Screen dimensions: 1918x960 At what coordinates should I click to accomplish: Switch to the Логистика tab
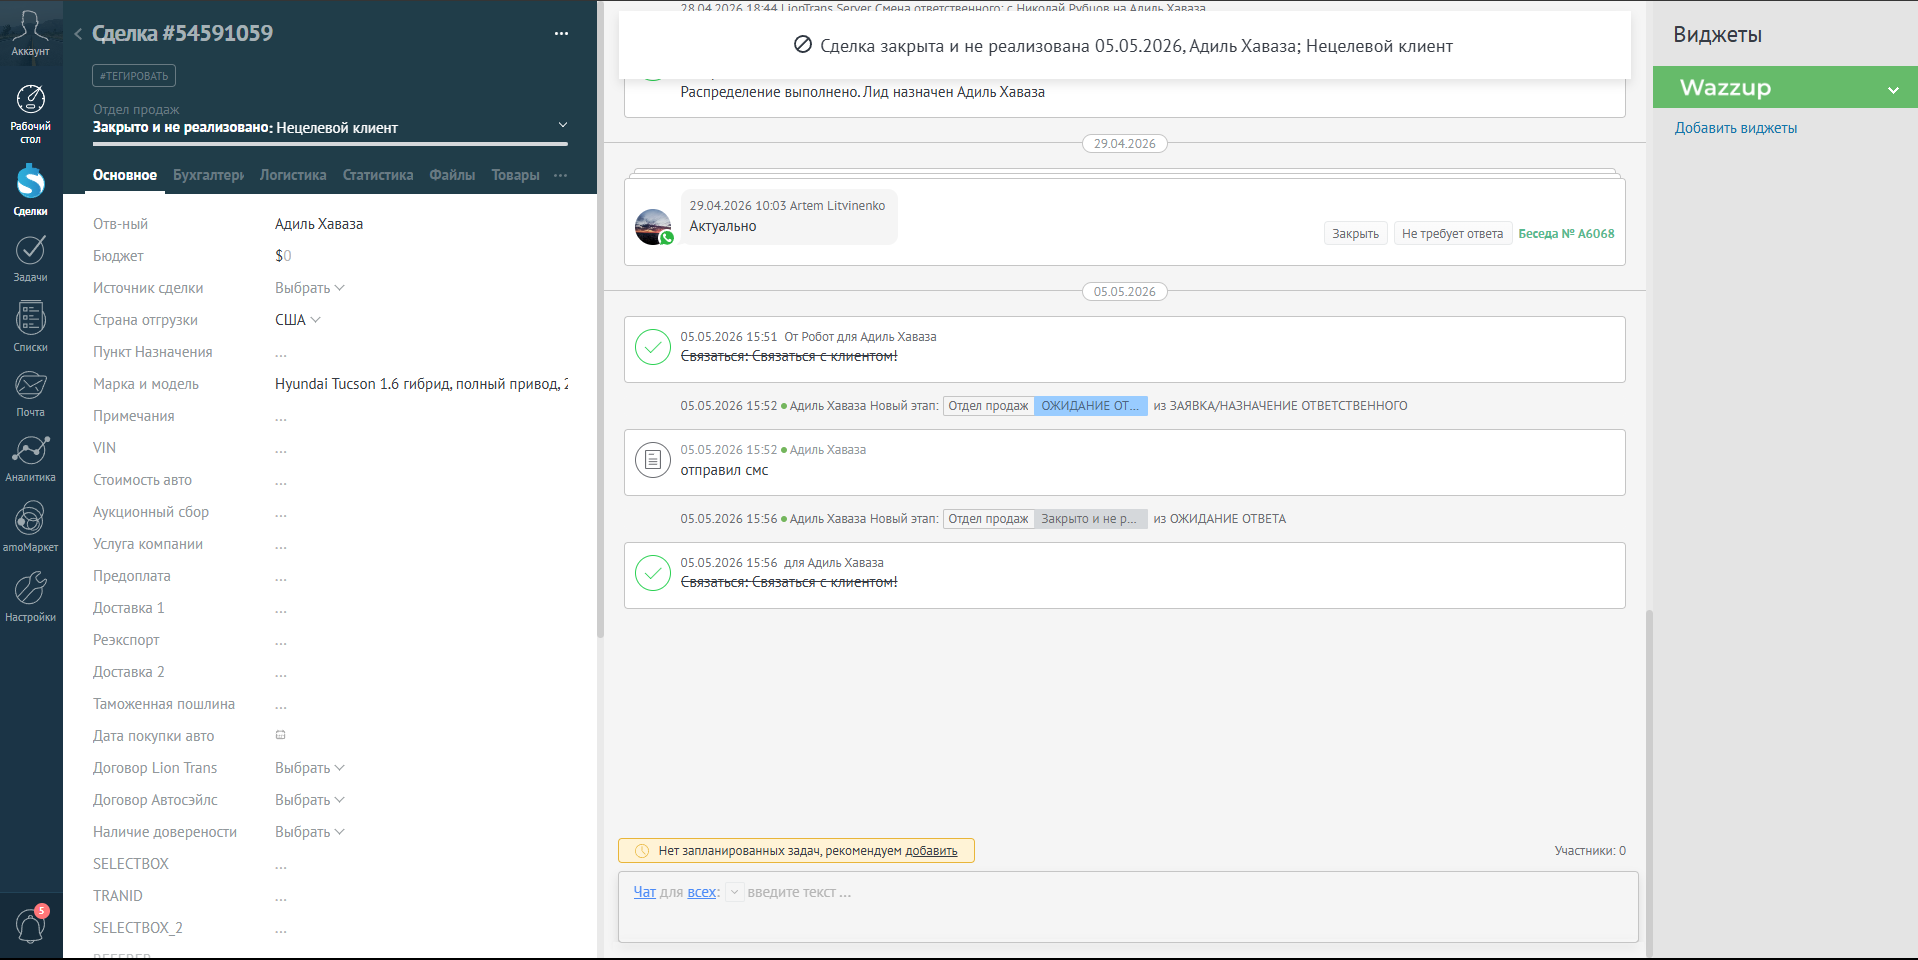tap(293, 175)
